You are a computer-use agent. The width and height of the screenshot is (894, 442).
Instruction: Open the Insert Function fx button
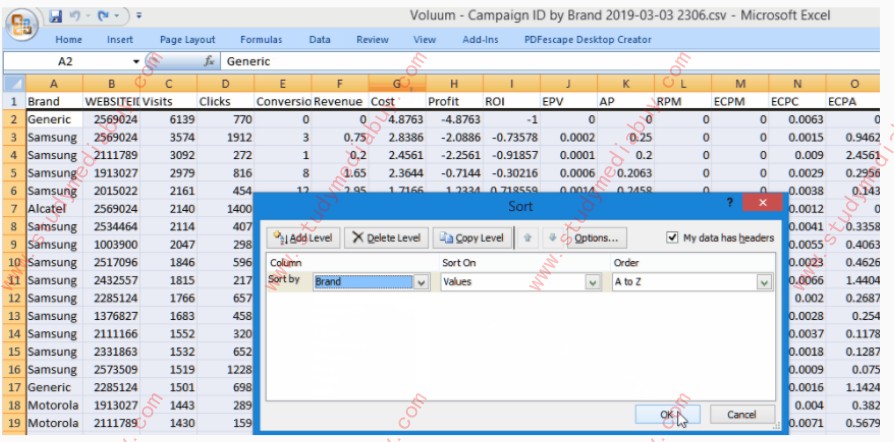click(209, 61)
